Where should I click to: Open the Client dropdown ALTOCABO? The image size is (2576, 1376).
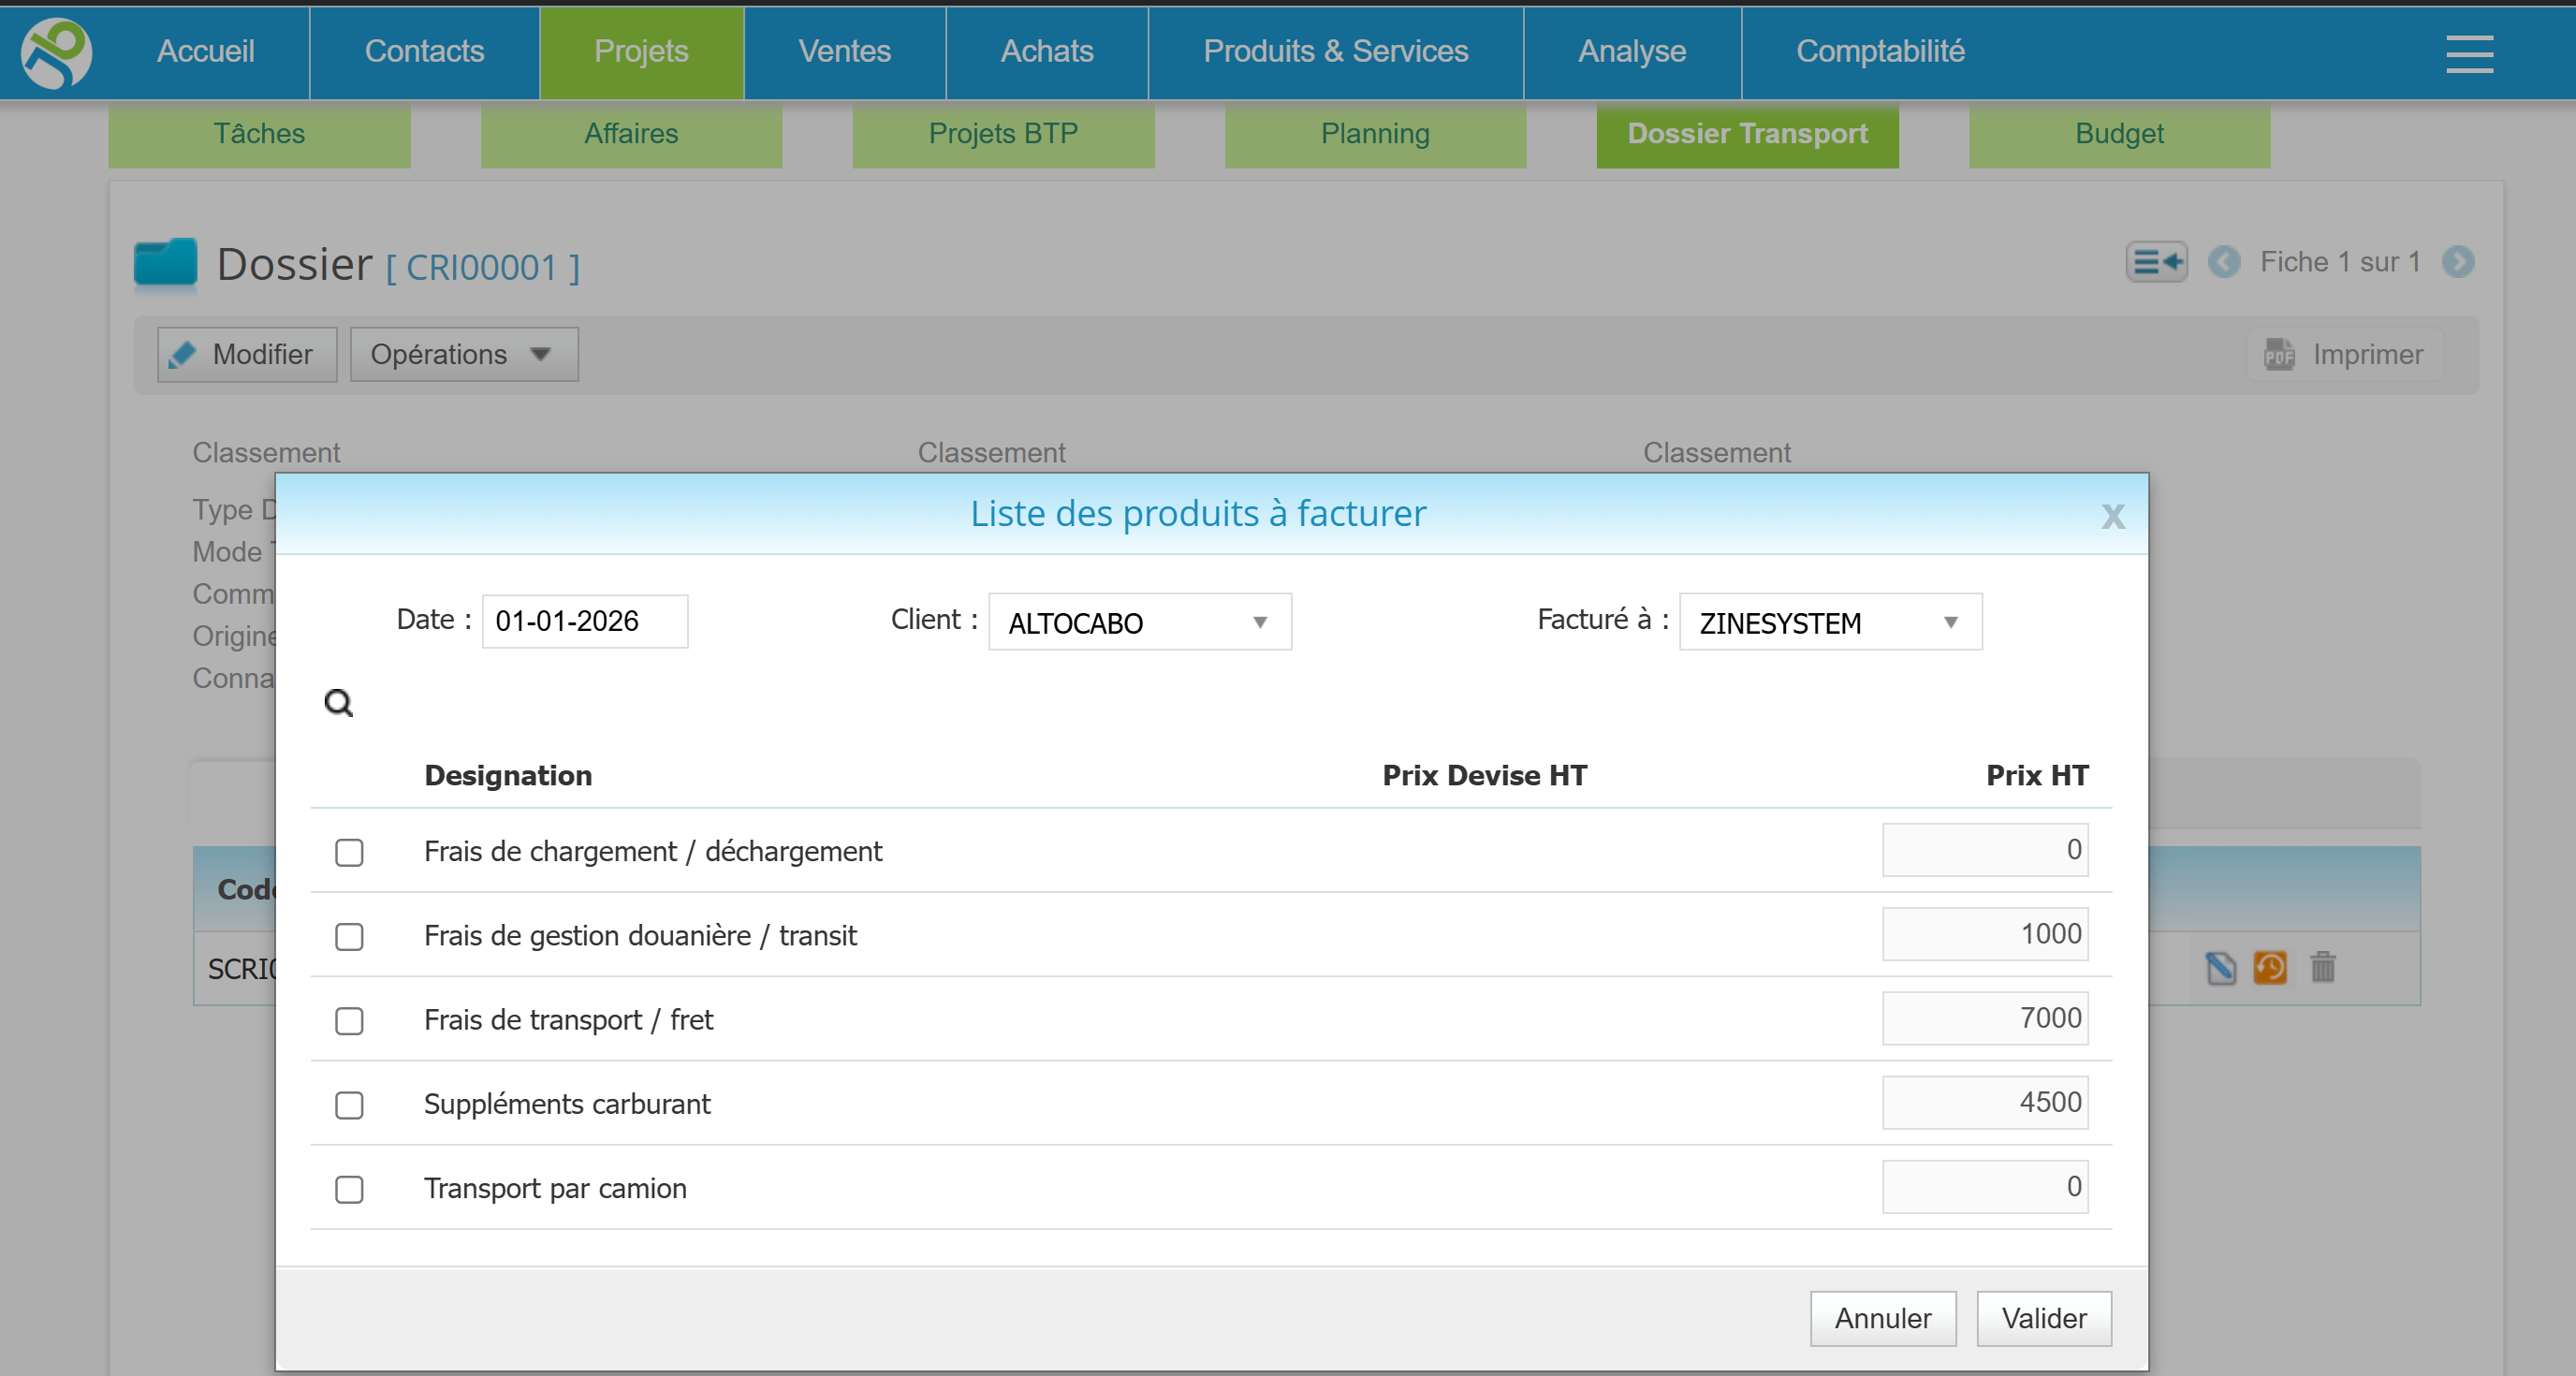coord(1139,622)
